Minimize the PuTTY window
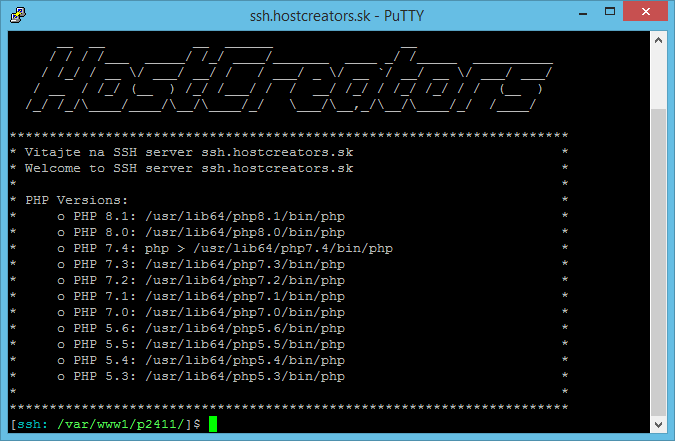 tap(583, 12)
